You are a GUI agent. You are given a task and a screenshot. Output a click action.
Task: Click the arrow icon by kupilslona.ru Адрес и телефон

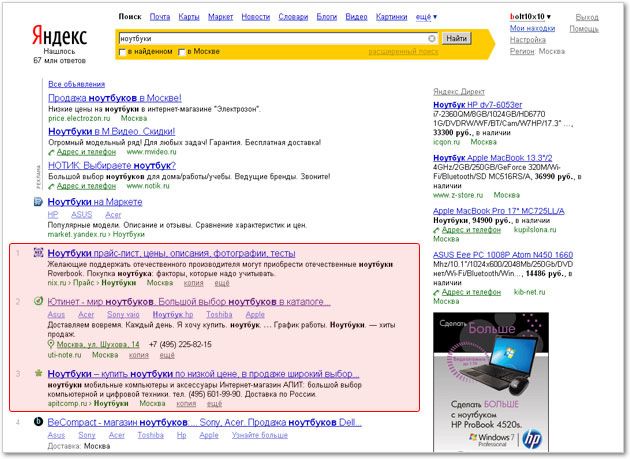click(x=436, y=230)
